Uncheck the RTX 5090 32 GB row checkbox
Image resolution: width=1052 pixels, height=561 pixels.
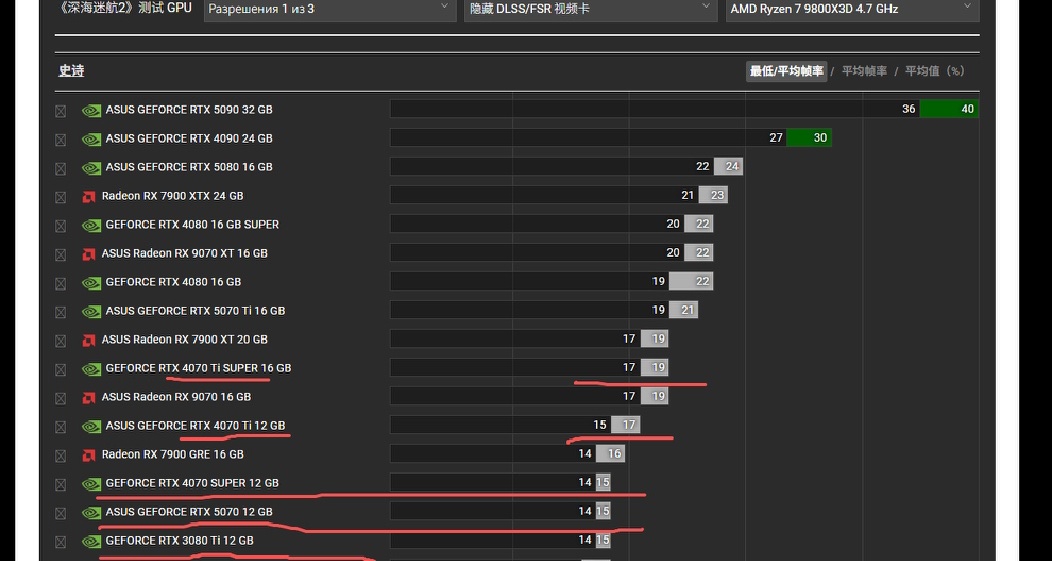click(60, 111)
